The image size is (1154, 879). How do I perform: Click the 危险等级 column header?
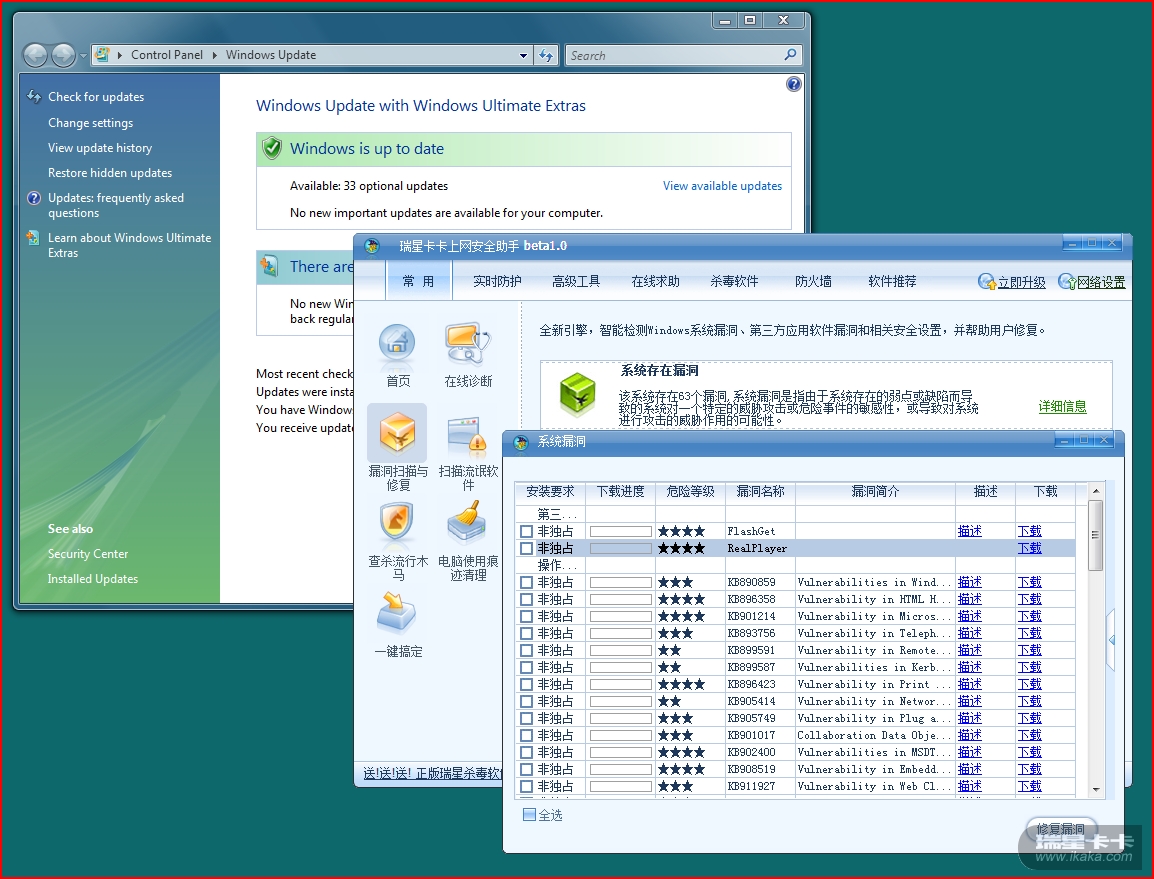690,492
